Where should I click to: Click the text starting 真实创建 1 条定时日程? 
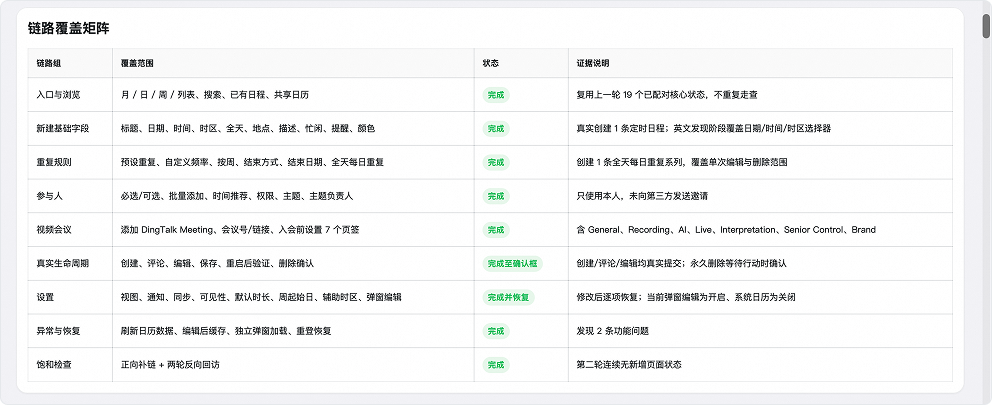(x=704, y=128)
